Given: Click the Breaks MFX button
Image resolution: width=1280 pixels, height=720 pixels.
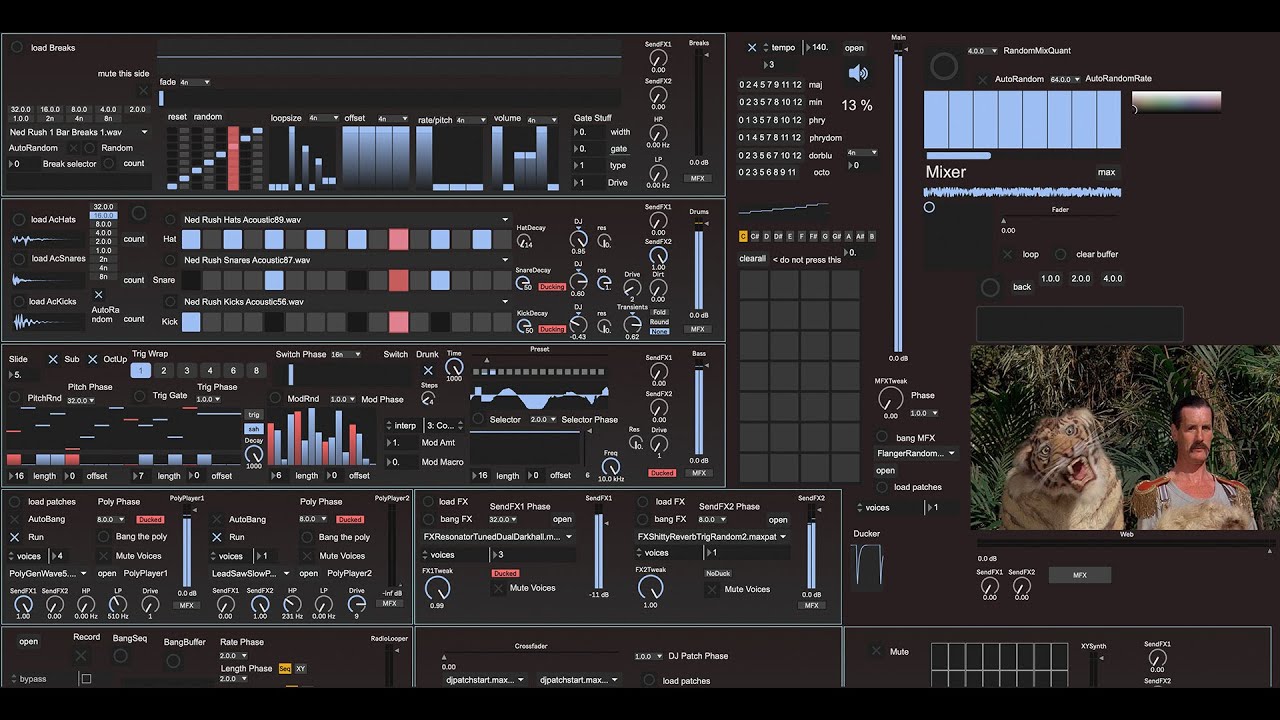Looking at the screenshot, I should pos(698,178).
